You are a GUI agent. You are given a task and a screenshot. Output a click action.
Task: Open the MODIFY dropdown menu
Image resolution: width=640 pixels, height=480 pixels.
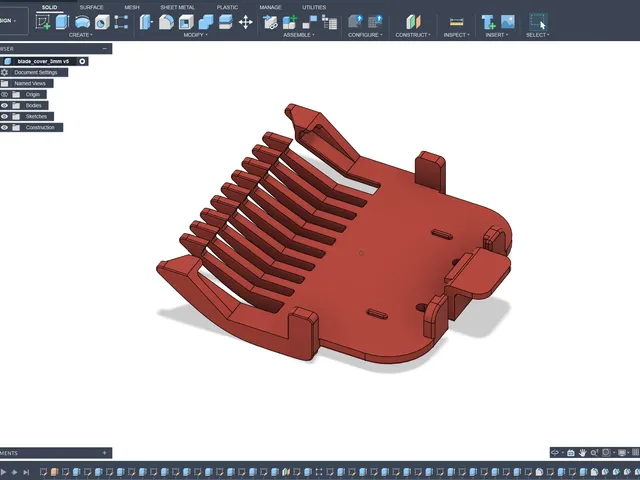coord(196,35)
